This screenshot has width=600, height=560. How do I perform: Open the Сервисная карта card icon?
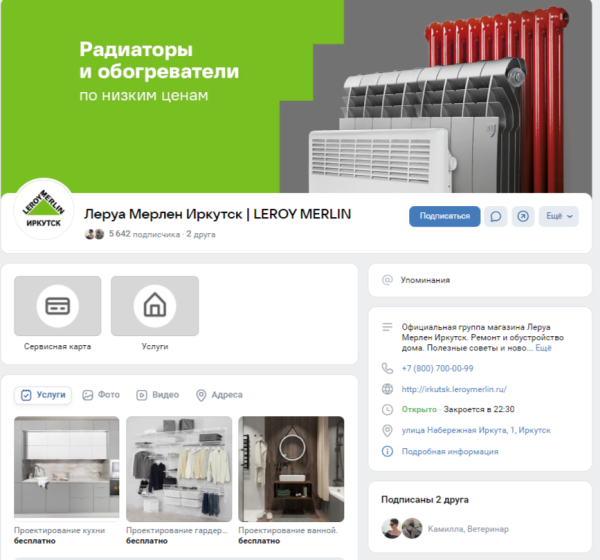57,306
